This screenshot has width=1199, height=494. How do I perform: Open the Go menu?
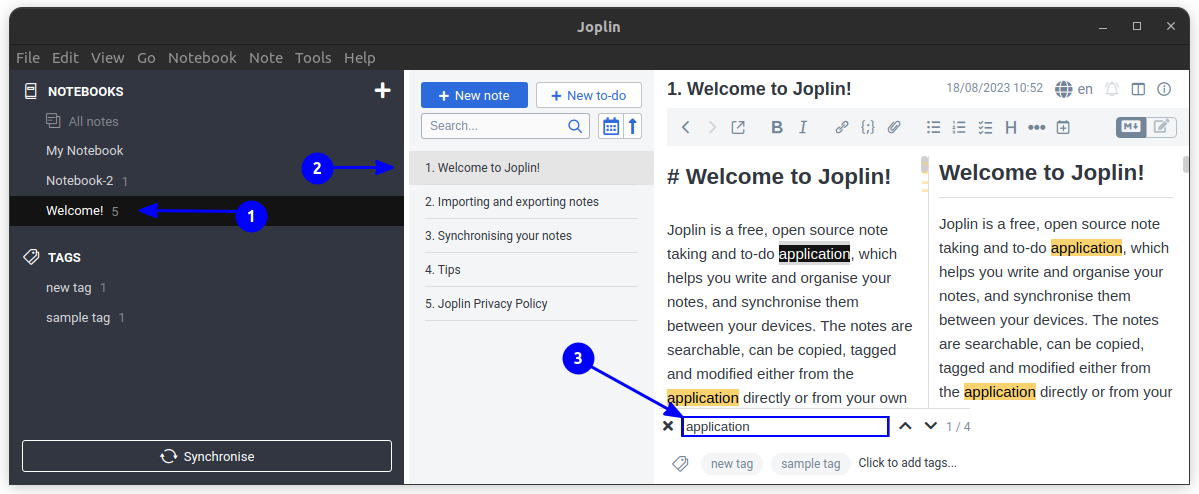[x=147, y=57]
